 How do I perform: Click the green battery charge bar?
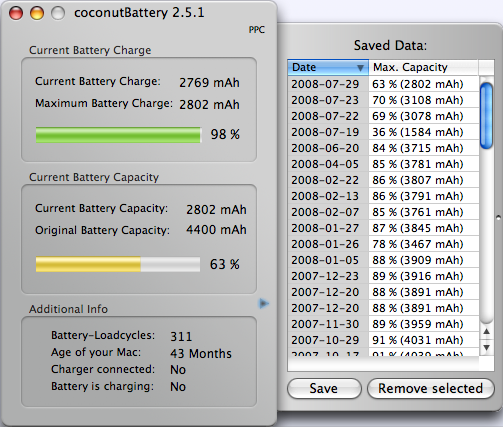(x=118, y=135)
